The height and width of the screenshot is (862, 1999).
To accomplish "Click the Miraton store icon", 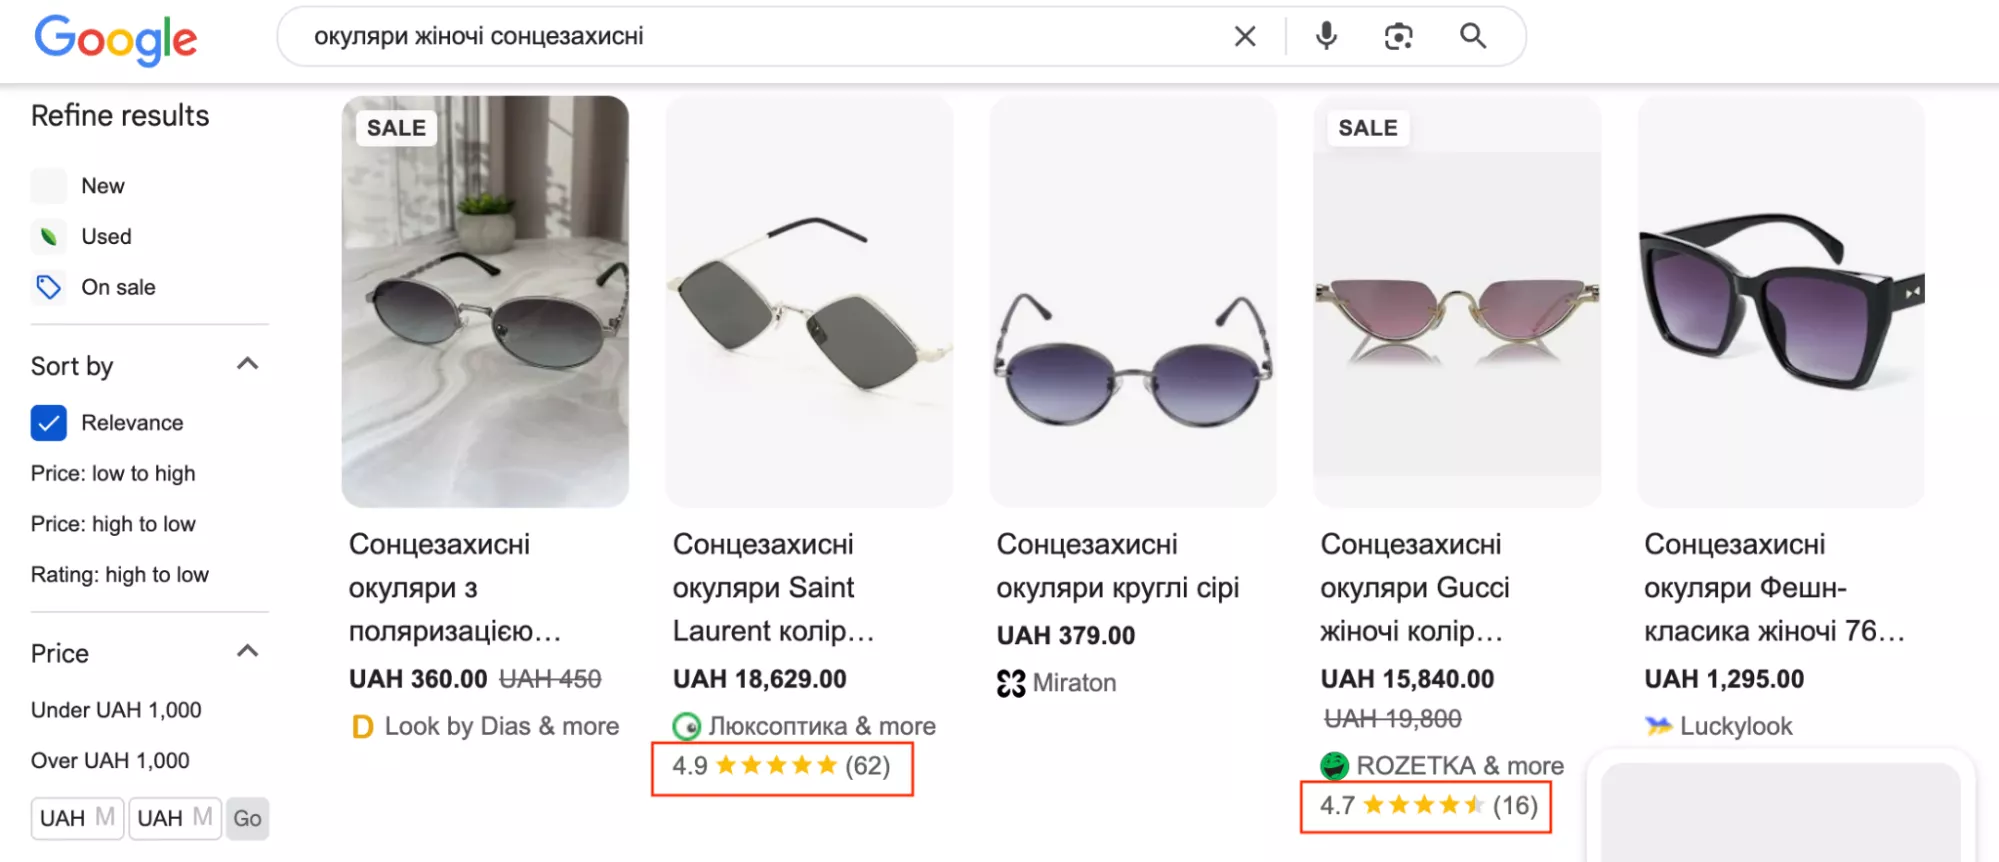I will pyautogui.click(x=1010, y=682).
